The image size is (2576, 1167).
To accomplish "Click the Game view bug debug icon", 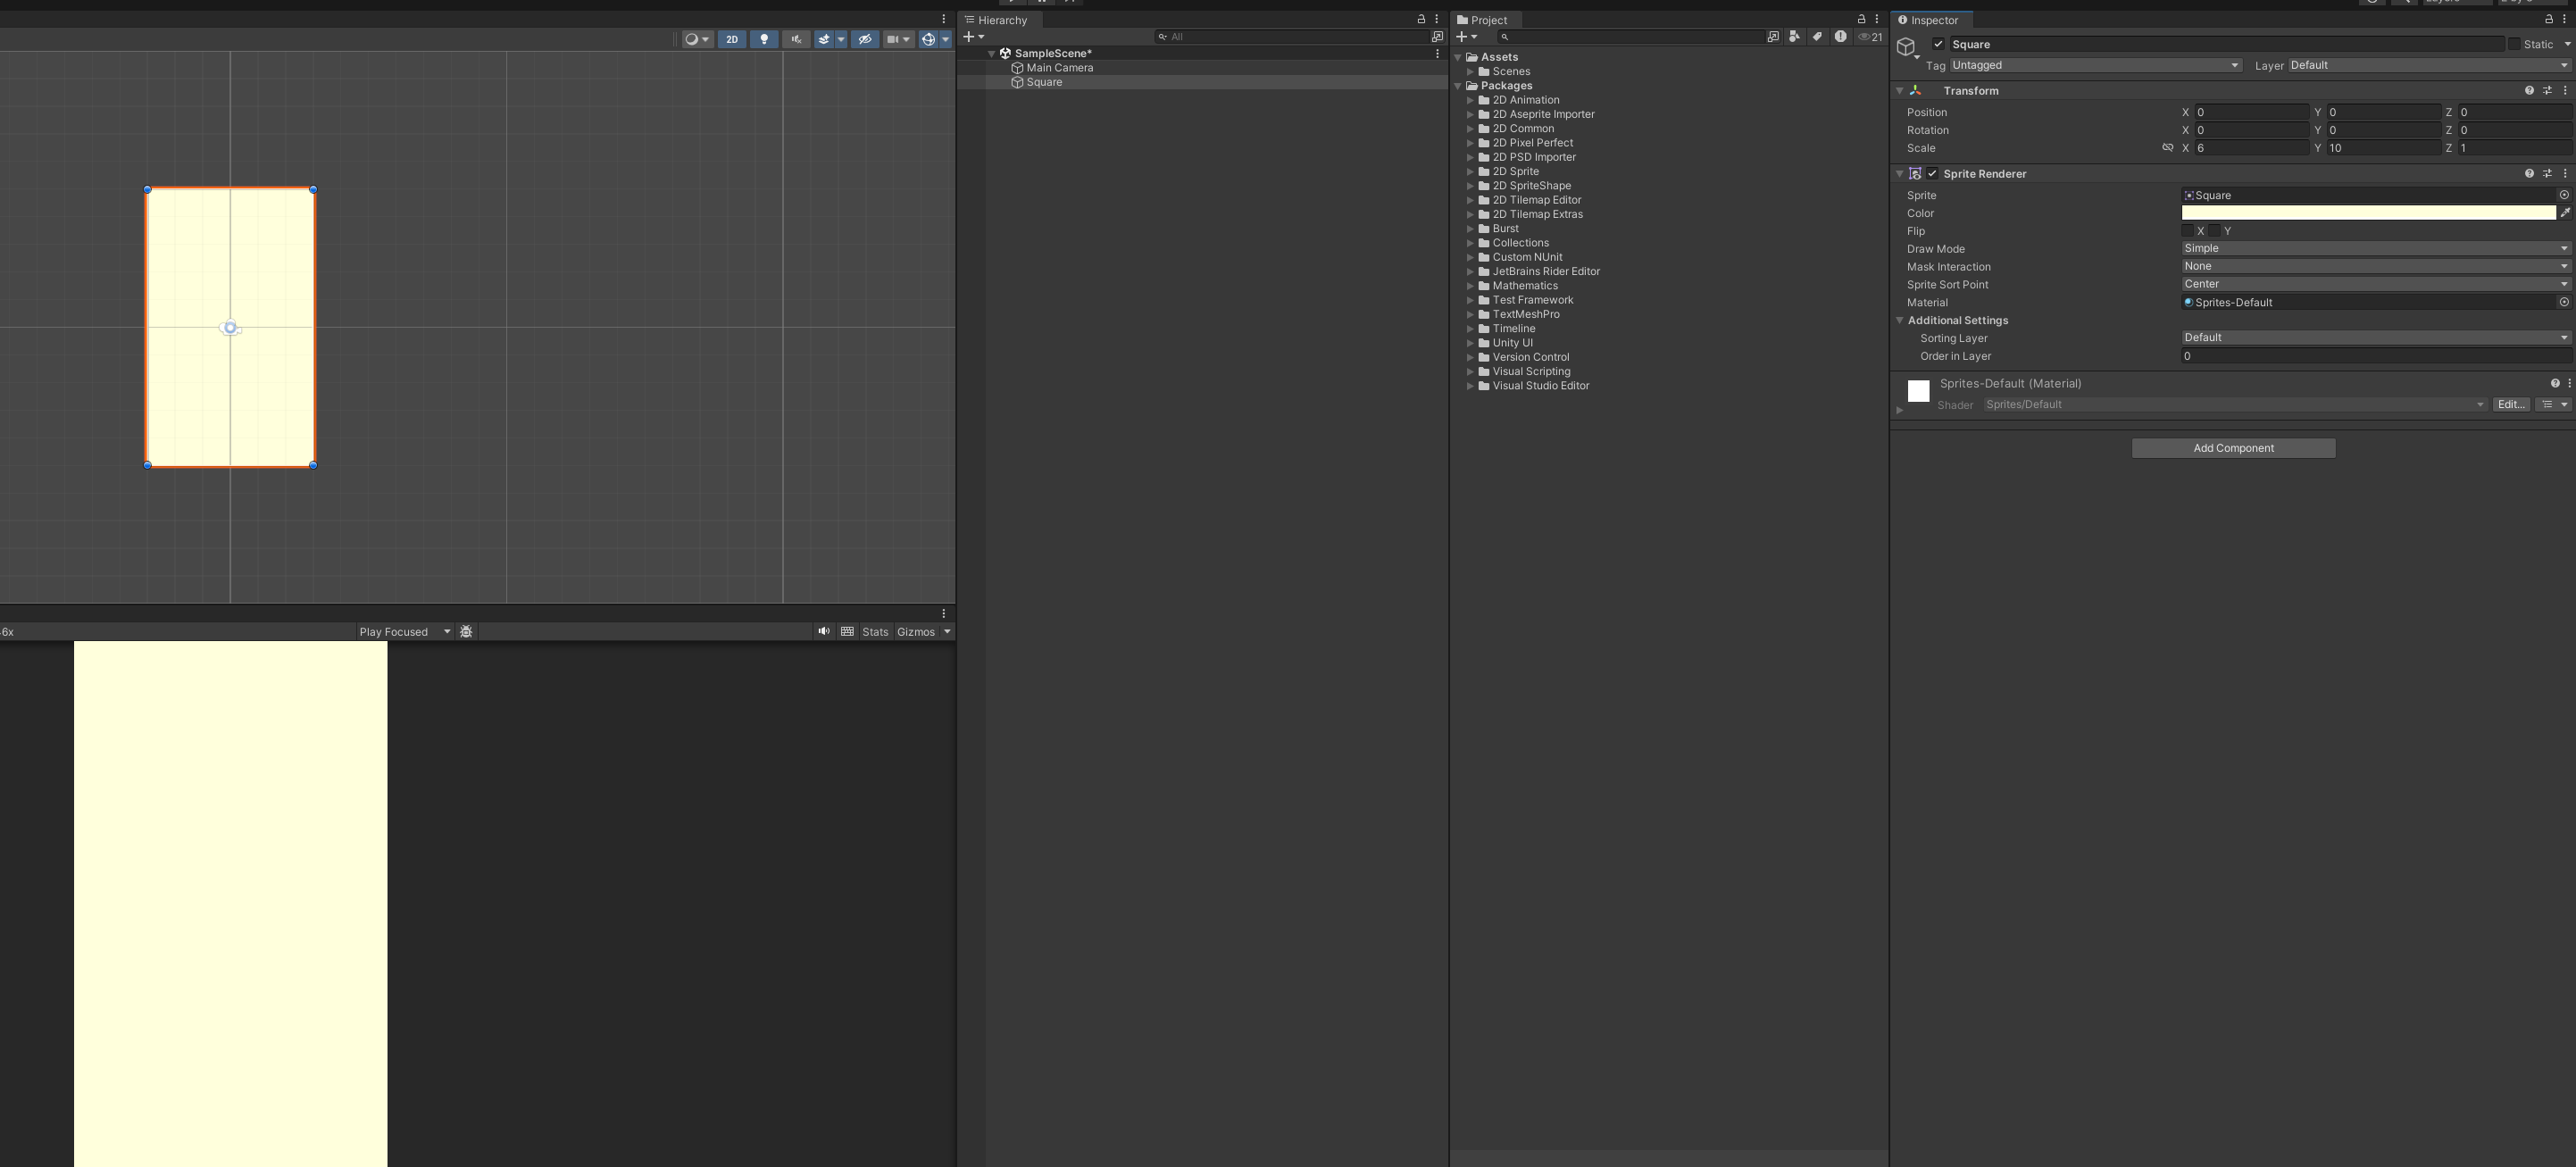I will tap(466, 631).
